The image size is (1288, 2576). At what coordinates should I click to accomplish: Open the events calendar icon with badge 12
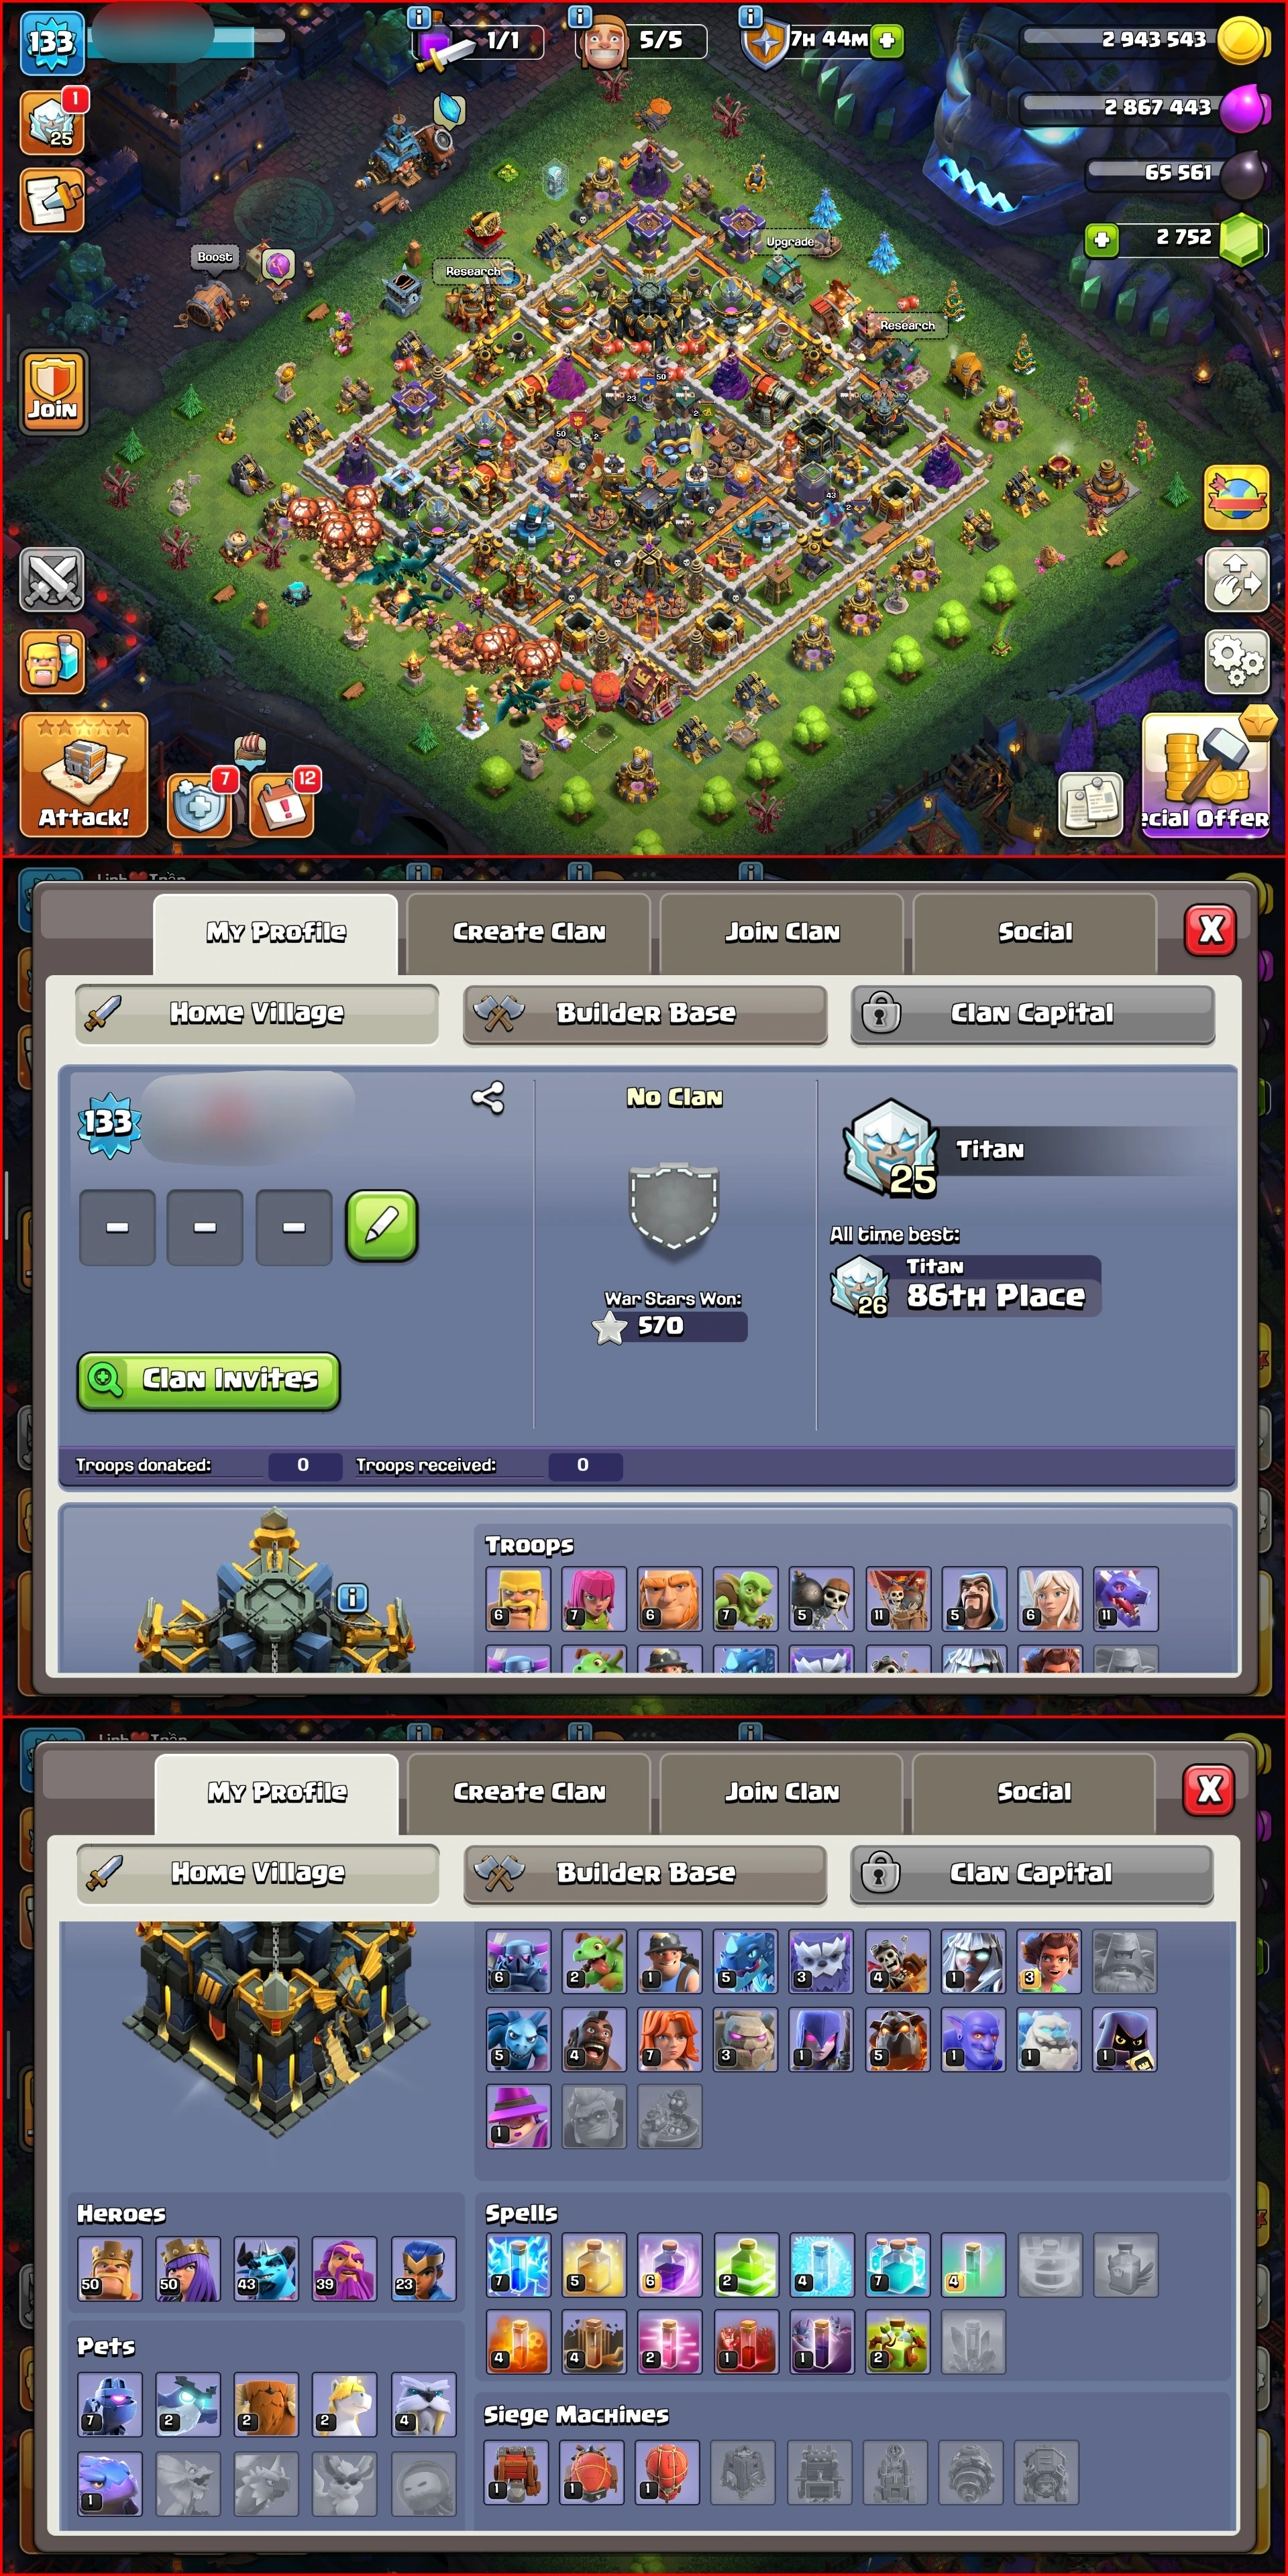pyautogui.click(x=283, y=805)
